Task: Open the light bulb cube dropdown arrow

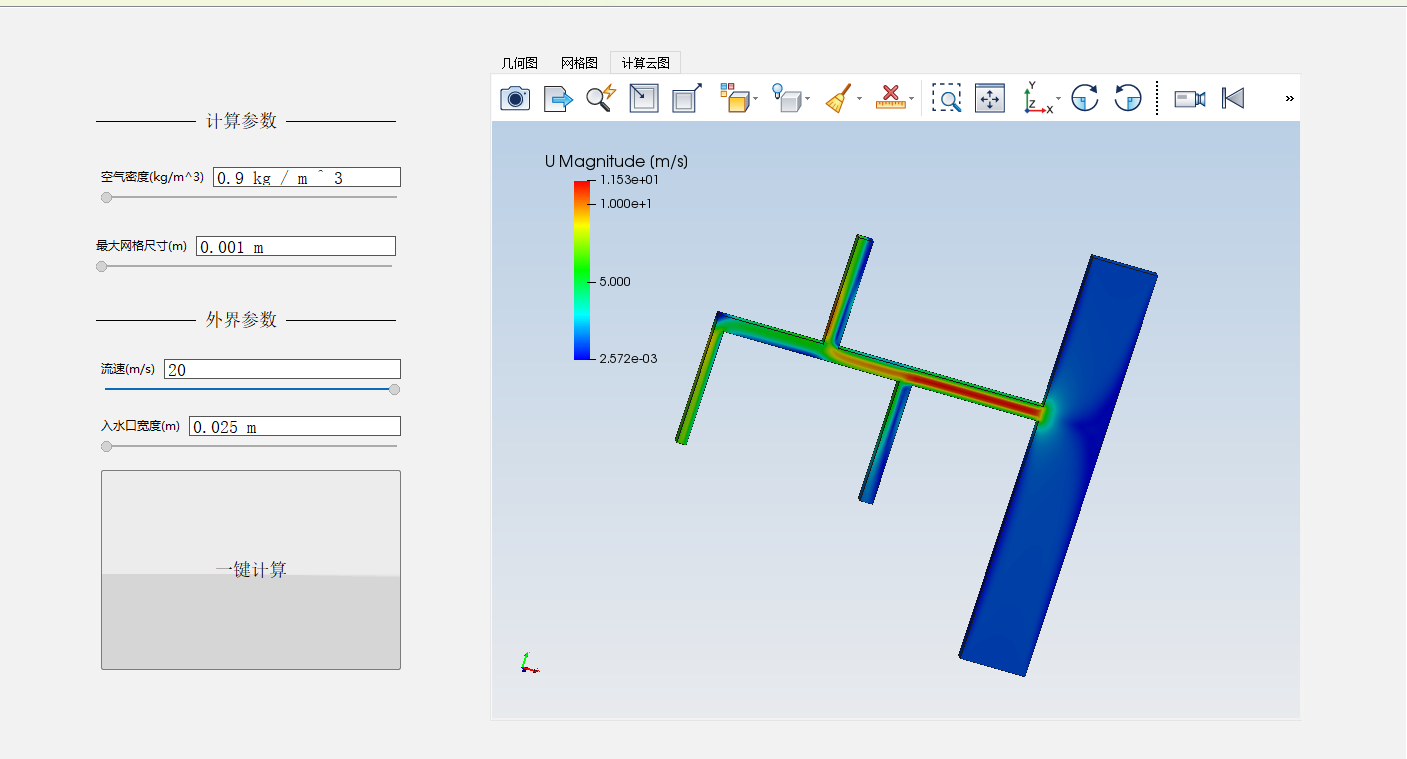Action: click(x=807, y=99)
